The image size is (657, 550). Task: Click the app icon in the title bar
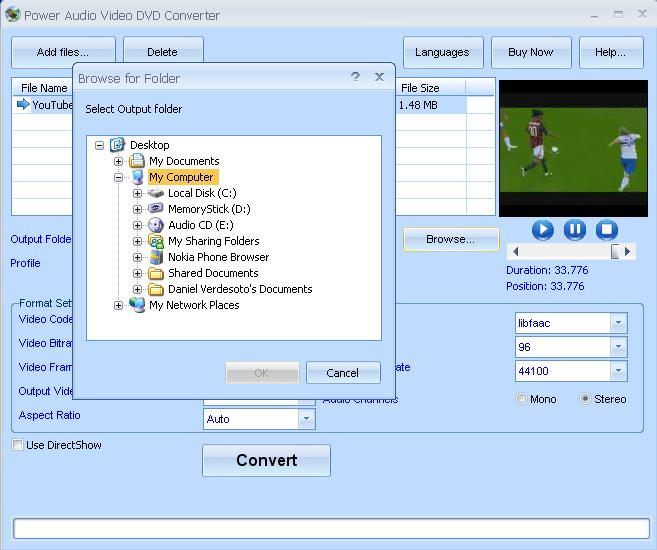click(13, 15)
